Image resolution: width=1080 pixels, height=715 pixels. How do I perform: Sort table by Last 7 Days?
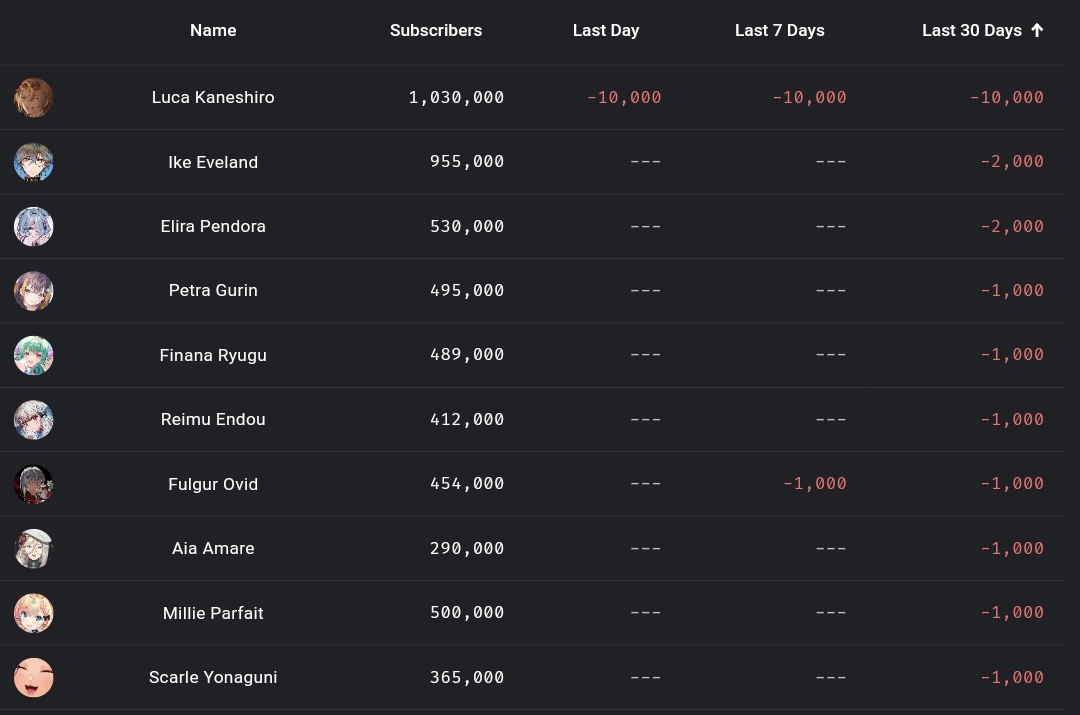coord(780,30)
